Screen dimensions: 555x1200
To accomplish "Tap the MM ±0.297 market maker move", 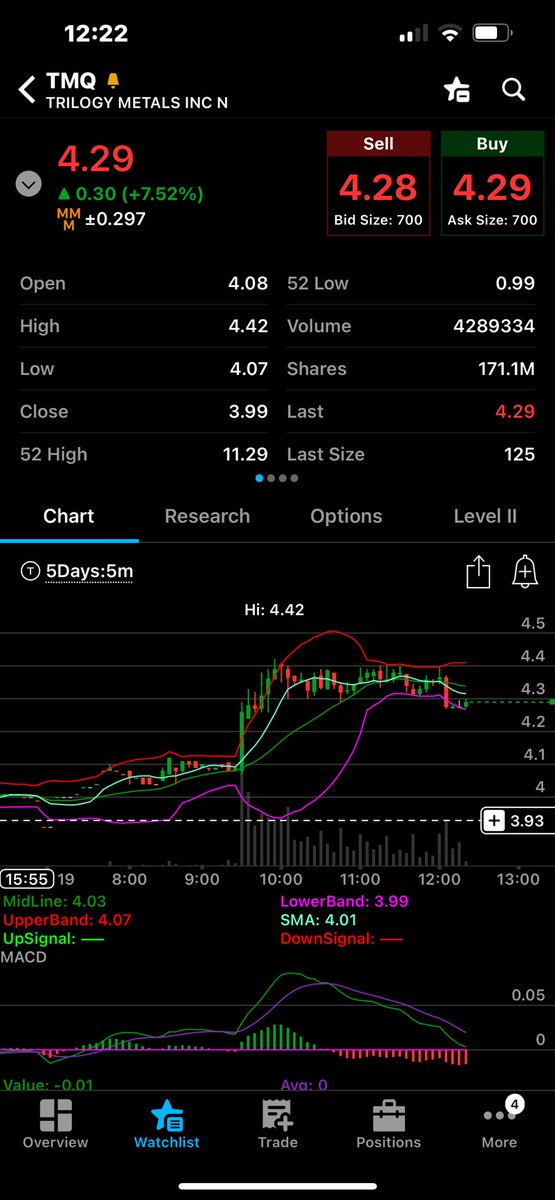I will (103, 218).
